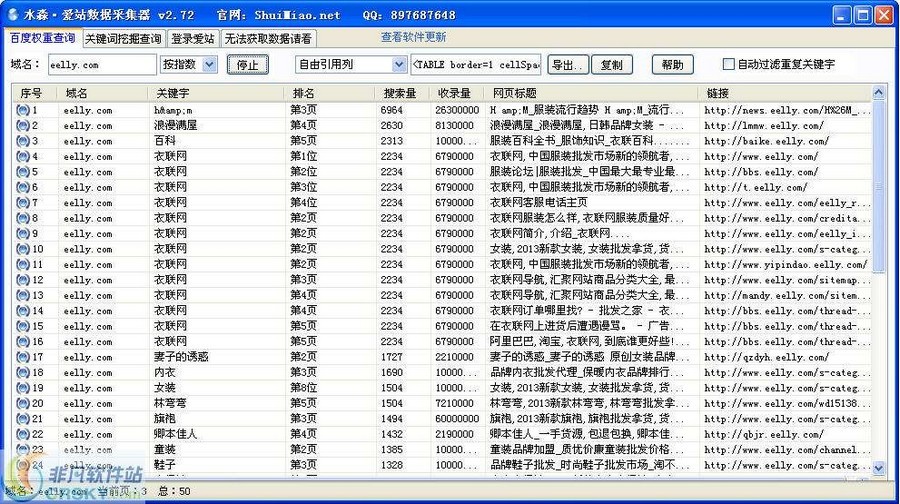Image resolution: width=900 pixels, height=504 pixels.
Task: Open the 查看软件更新 link
Action: (x=413, y=37)
